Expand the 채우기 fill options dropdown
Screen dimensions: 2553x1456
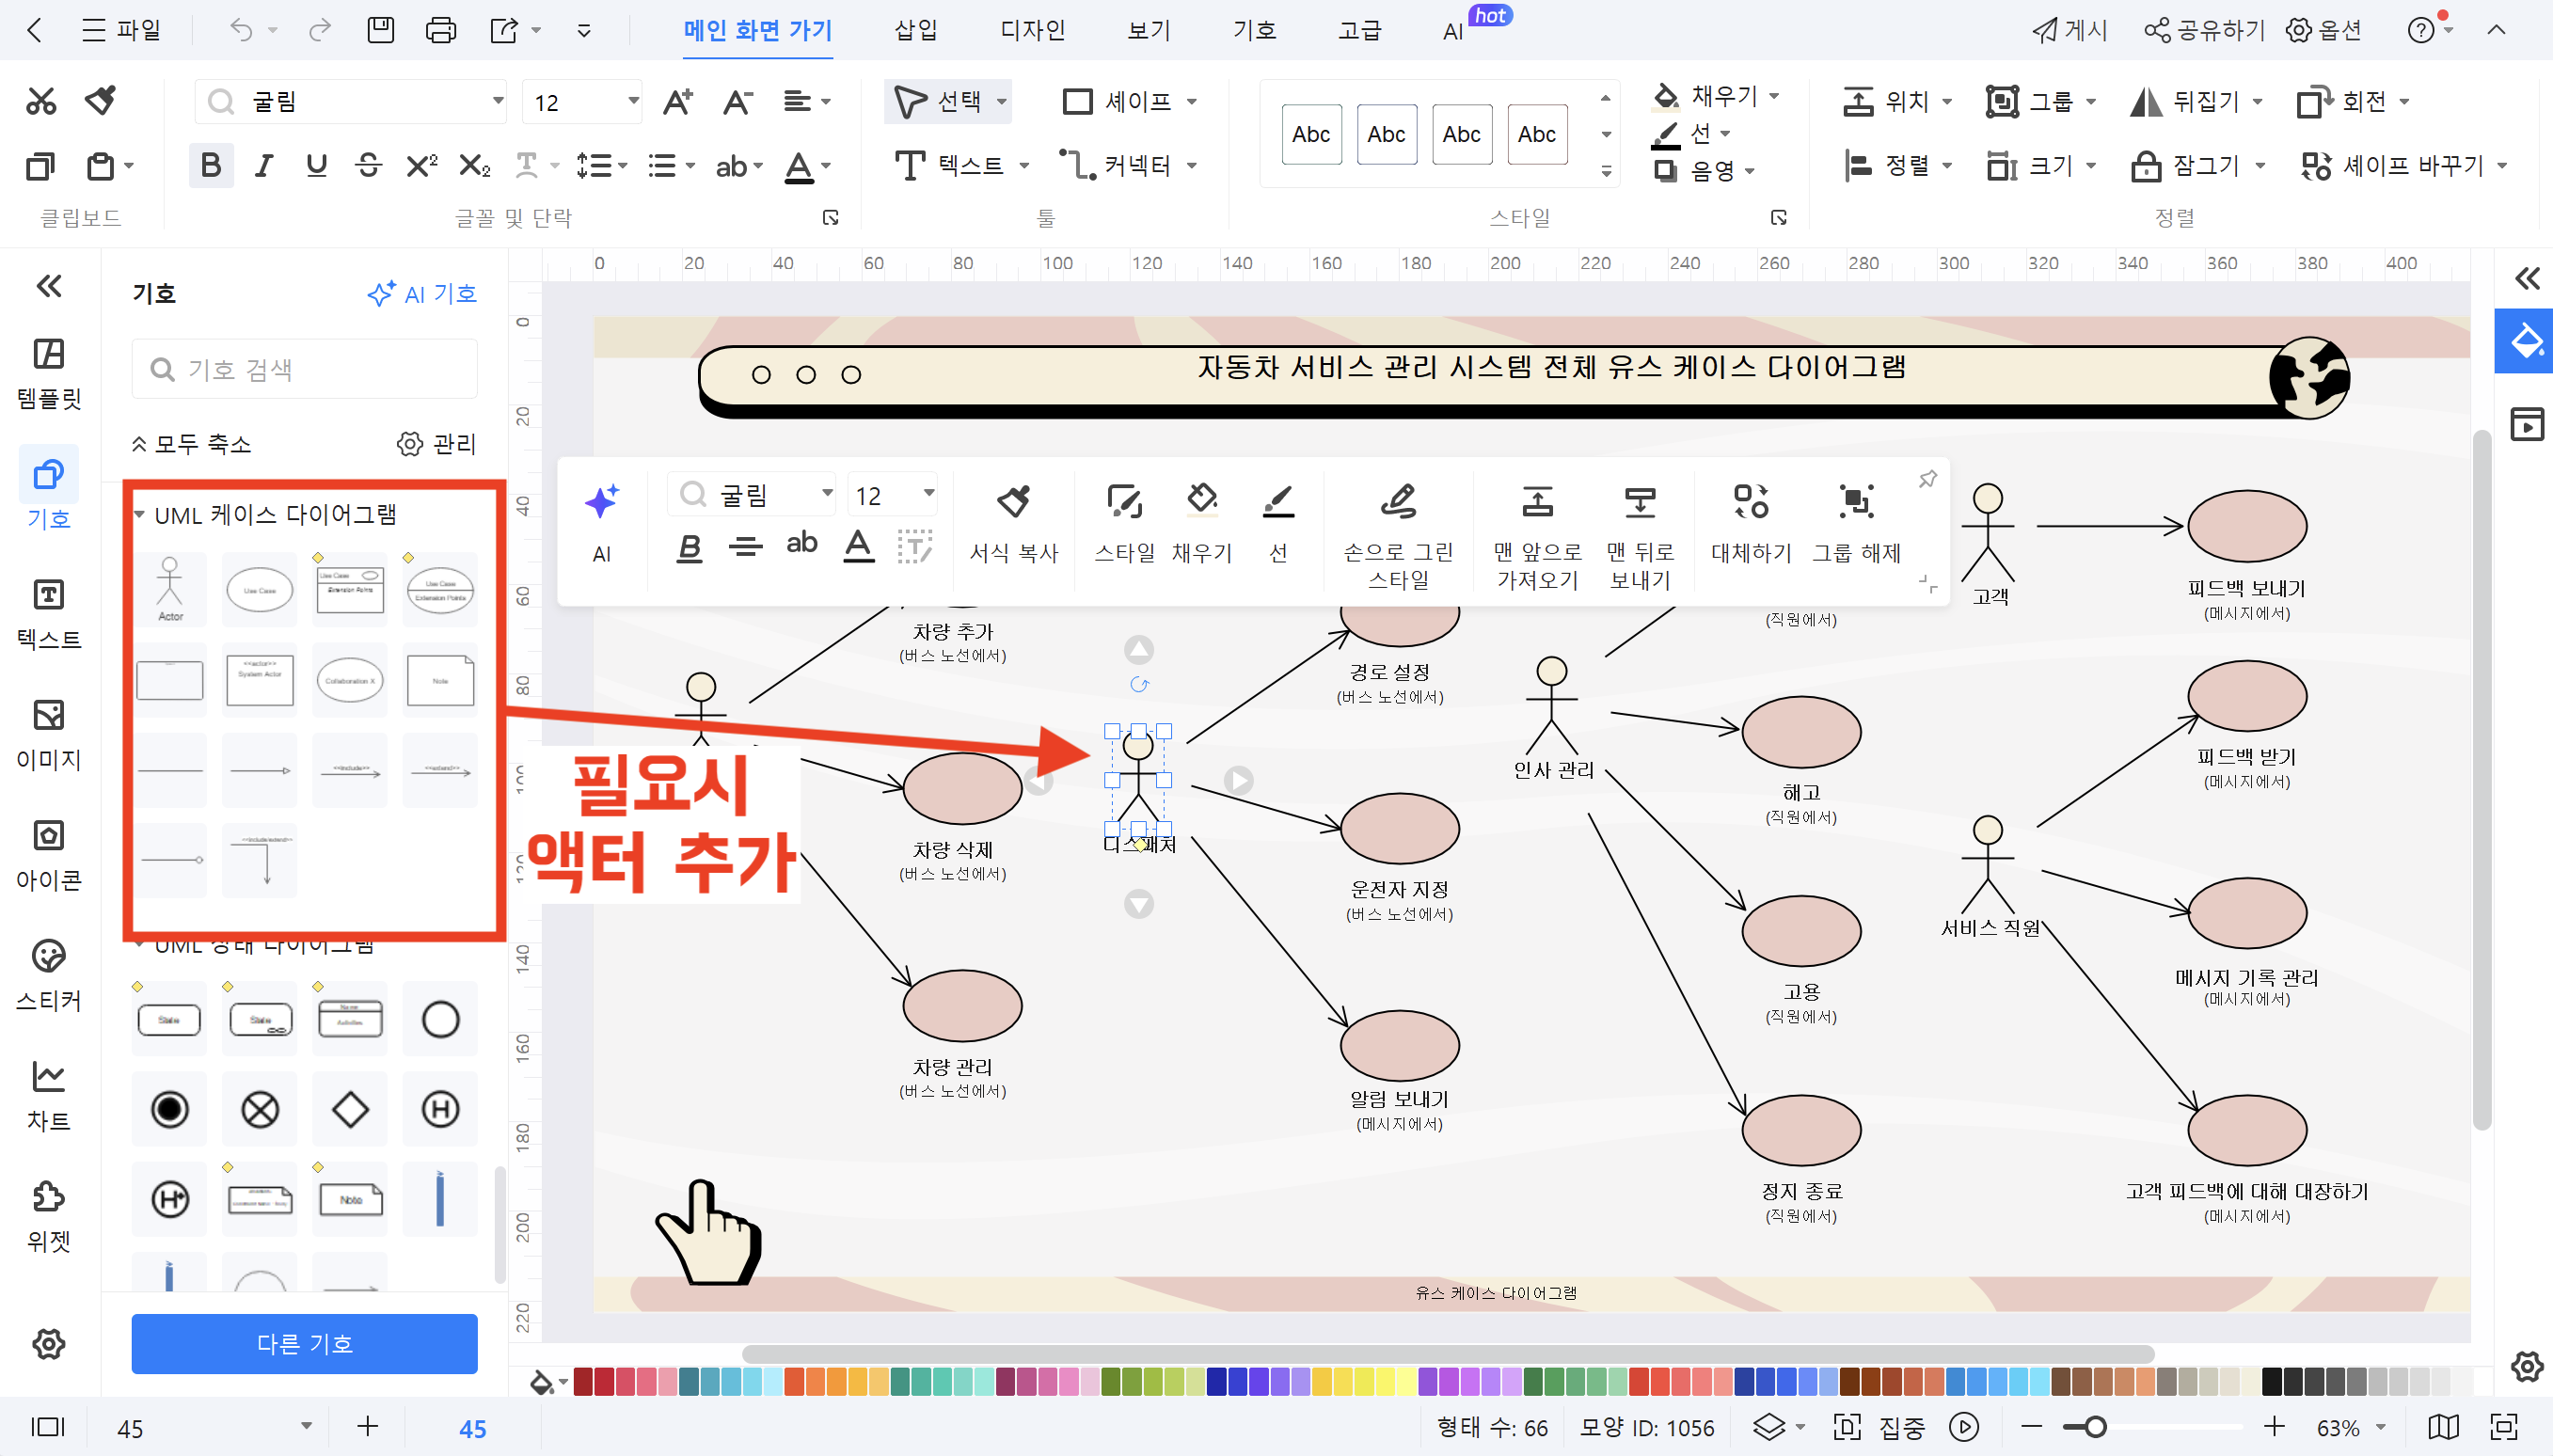(1776, 95)
